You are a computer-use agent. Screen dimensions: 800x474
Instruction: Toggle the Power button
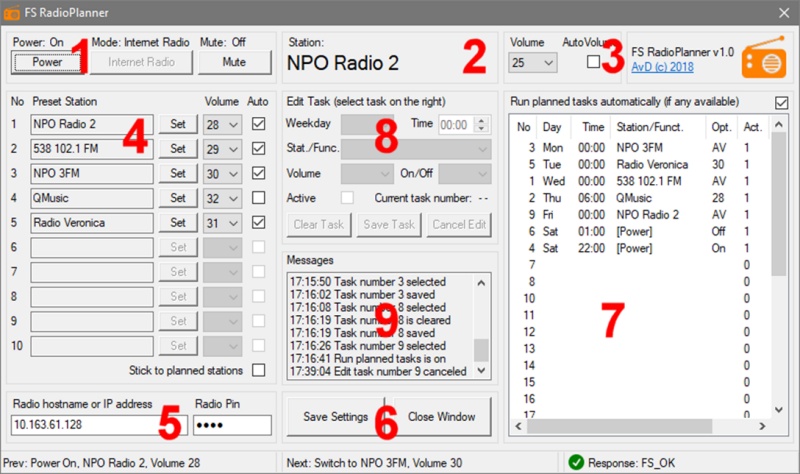47,62
